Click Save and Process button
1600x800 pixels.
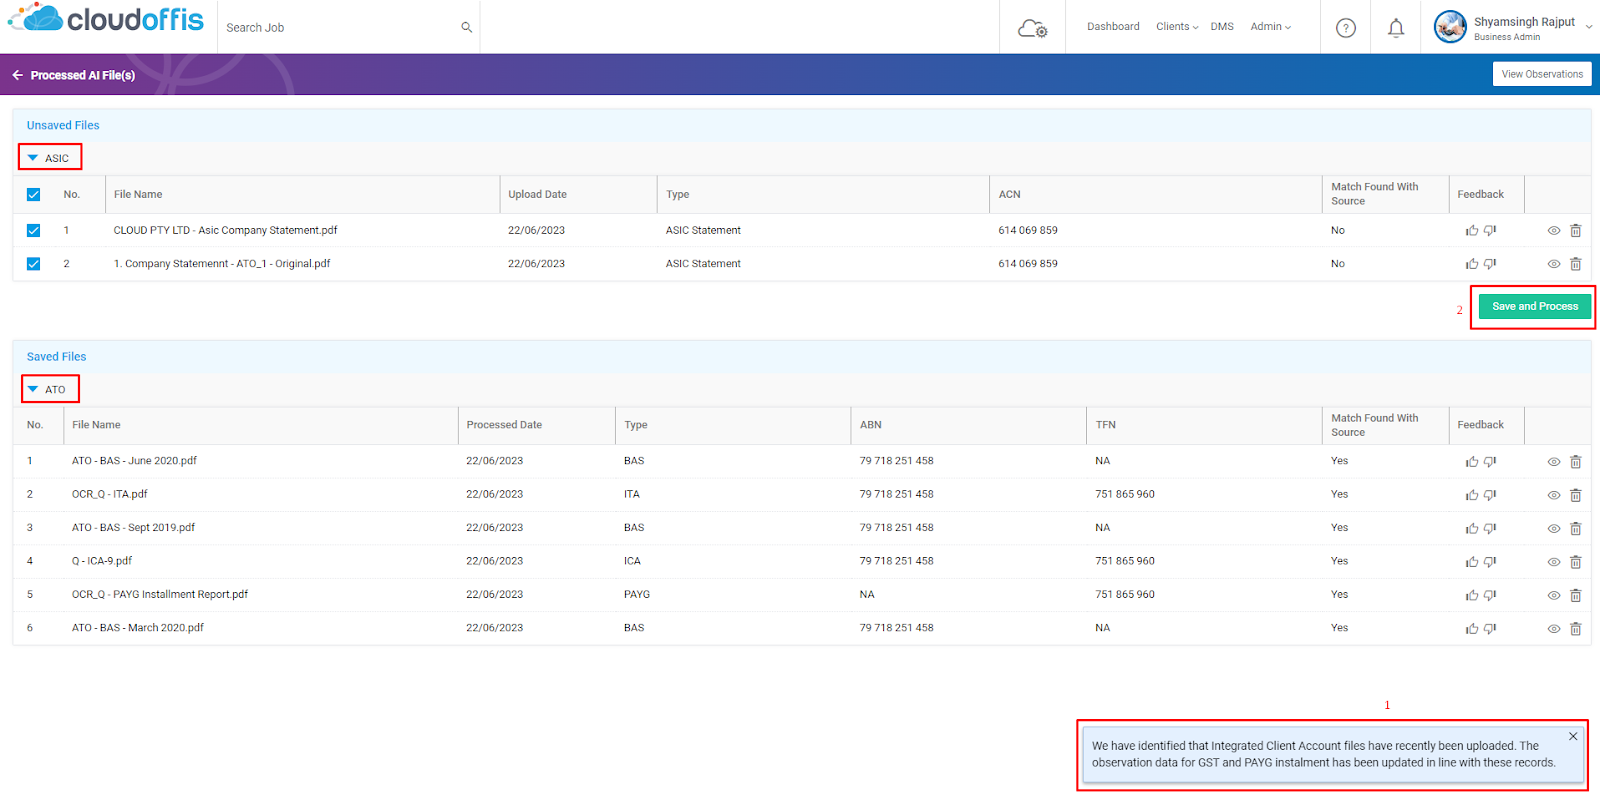tap(1534, 307)
